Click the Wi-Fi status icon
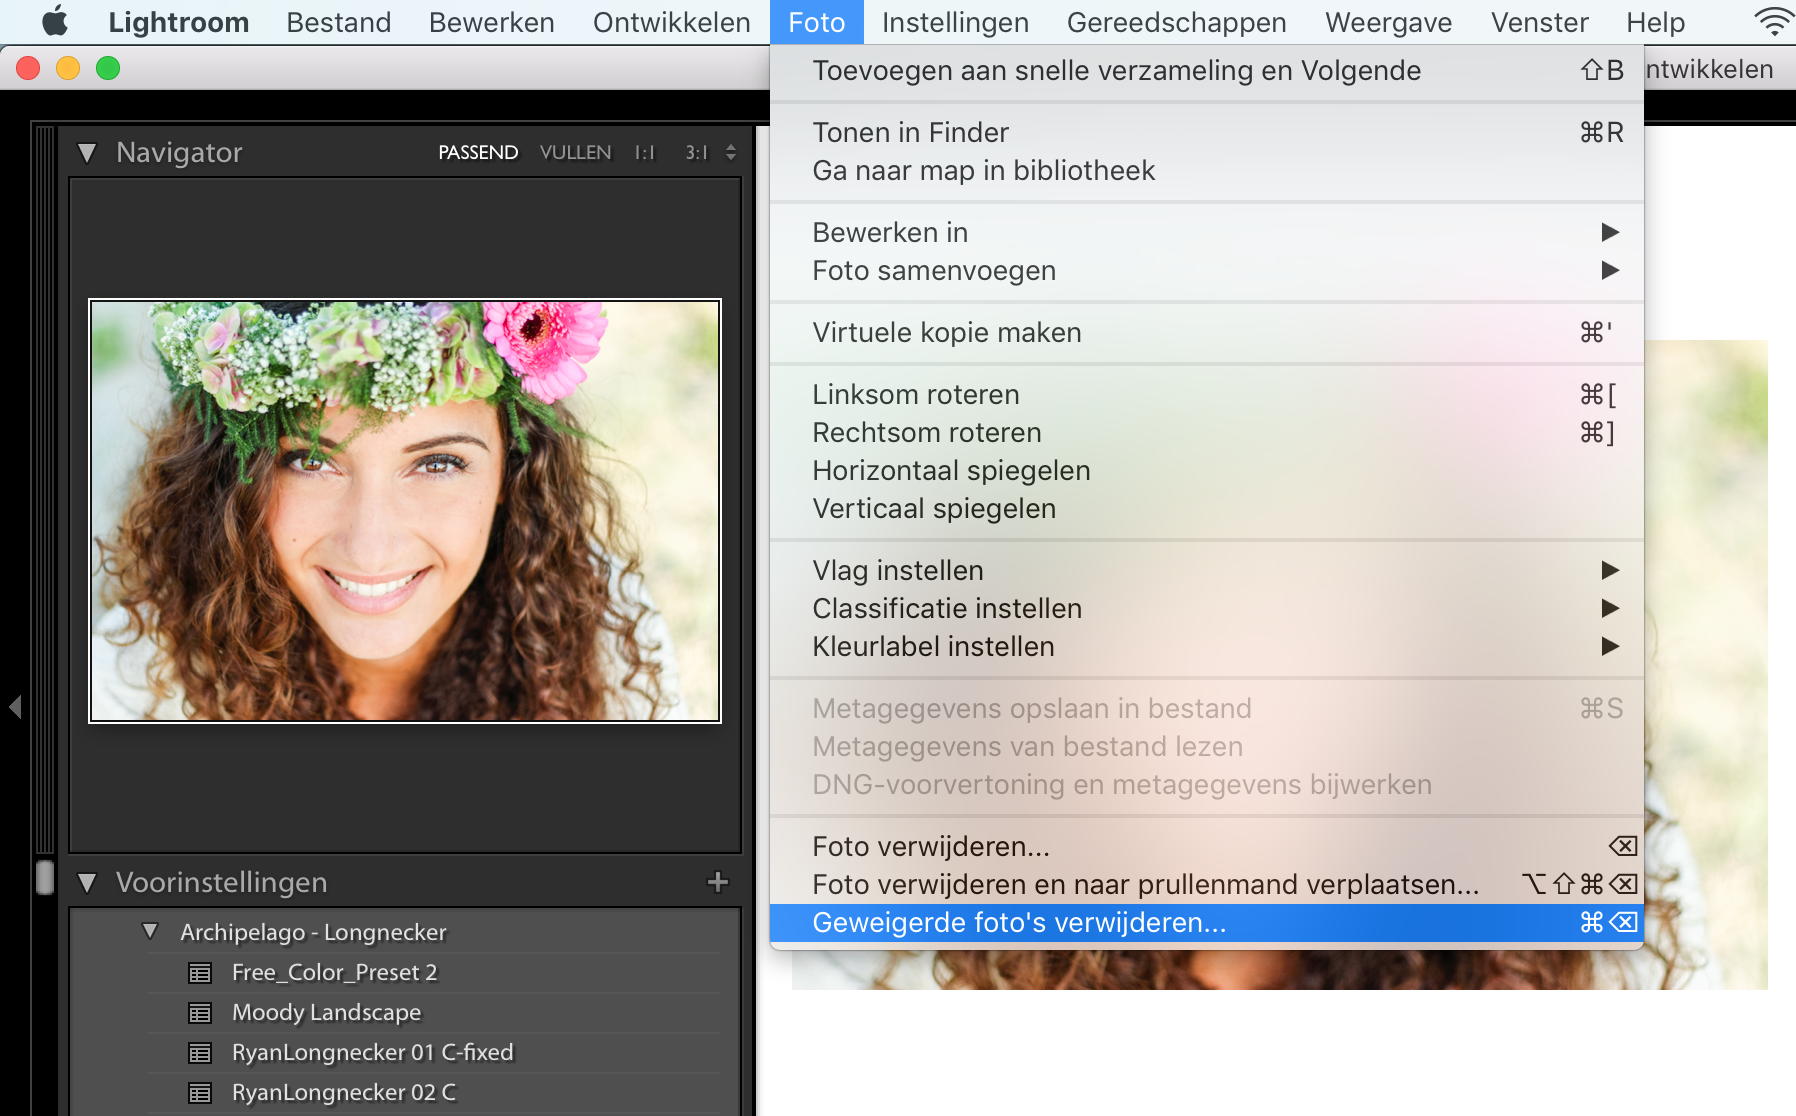The height and width of the screenshot is (1116, 1796). (x=1775, y=21)
